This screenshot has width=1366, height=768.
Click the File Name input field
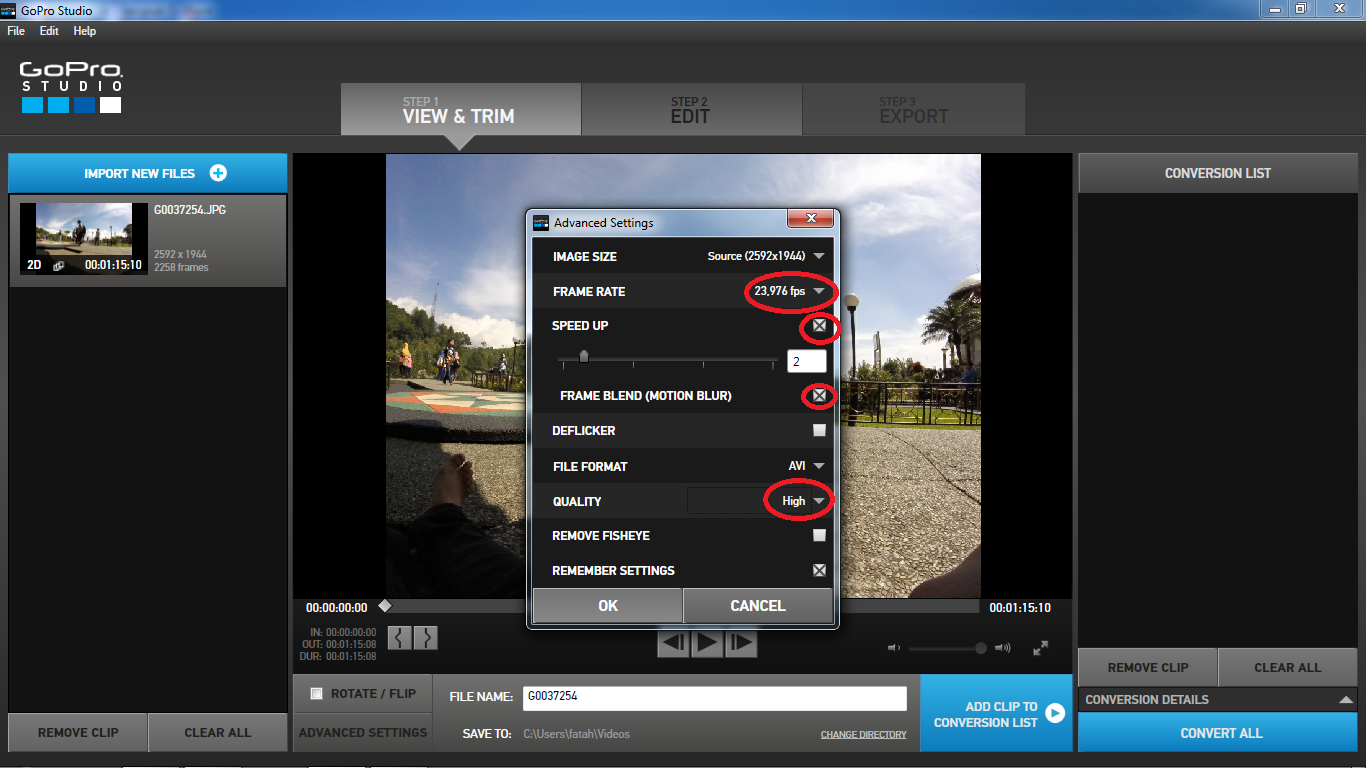715,698
